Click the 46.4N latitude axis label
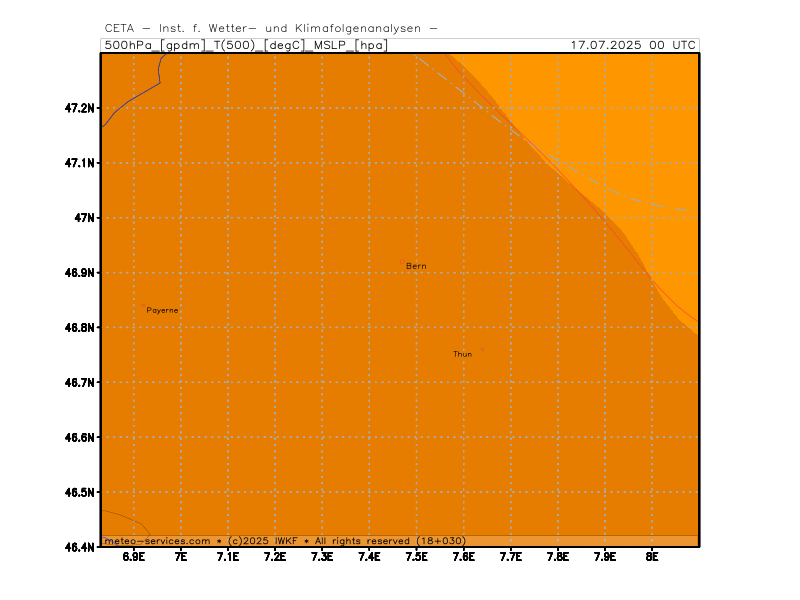The image size is (800, 600). [x=80, y=547]
